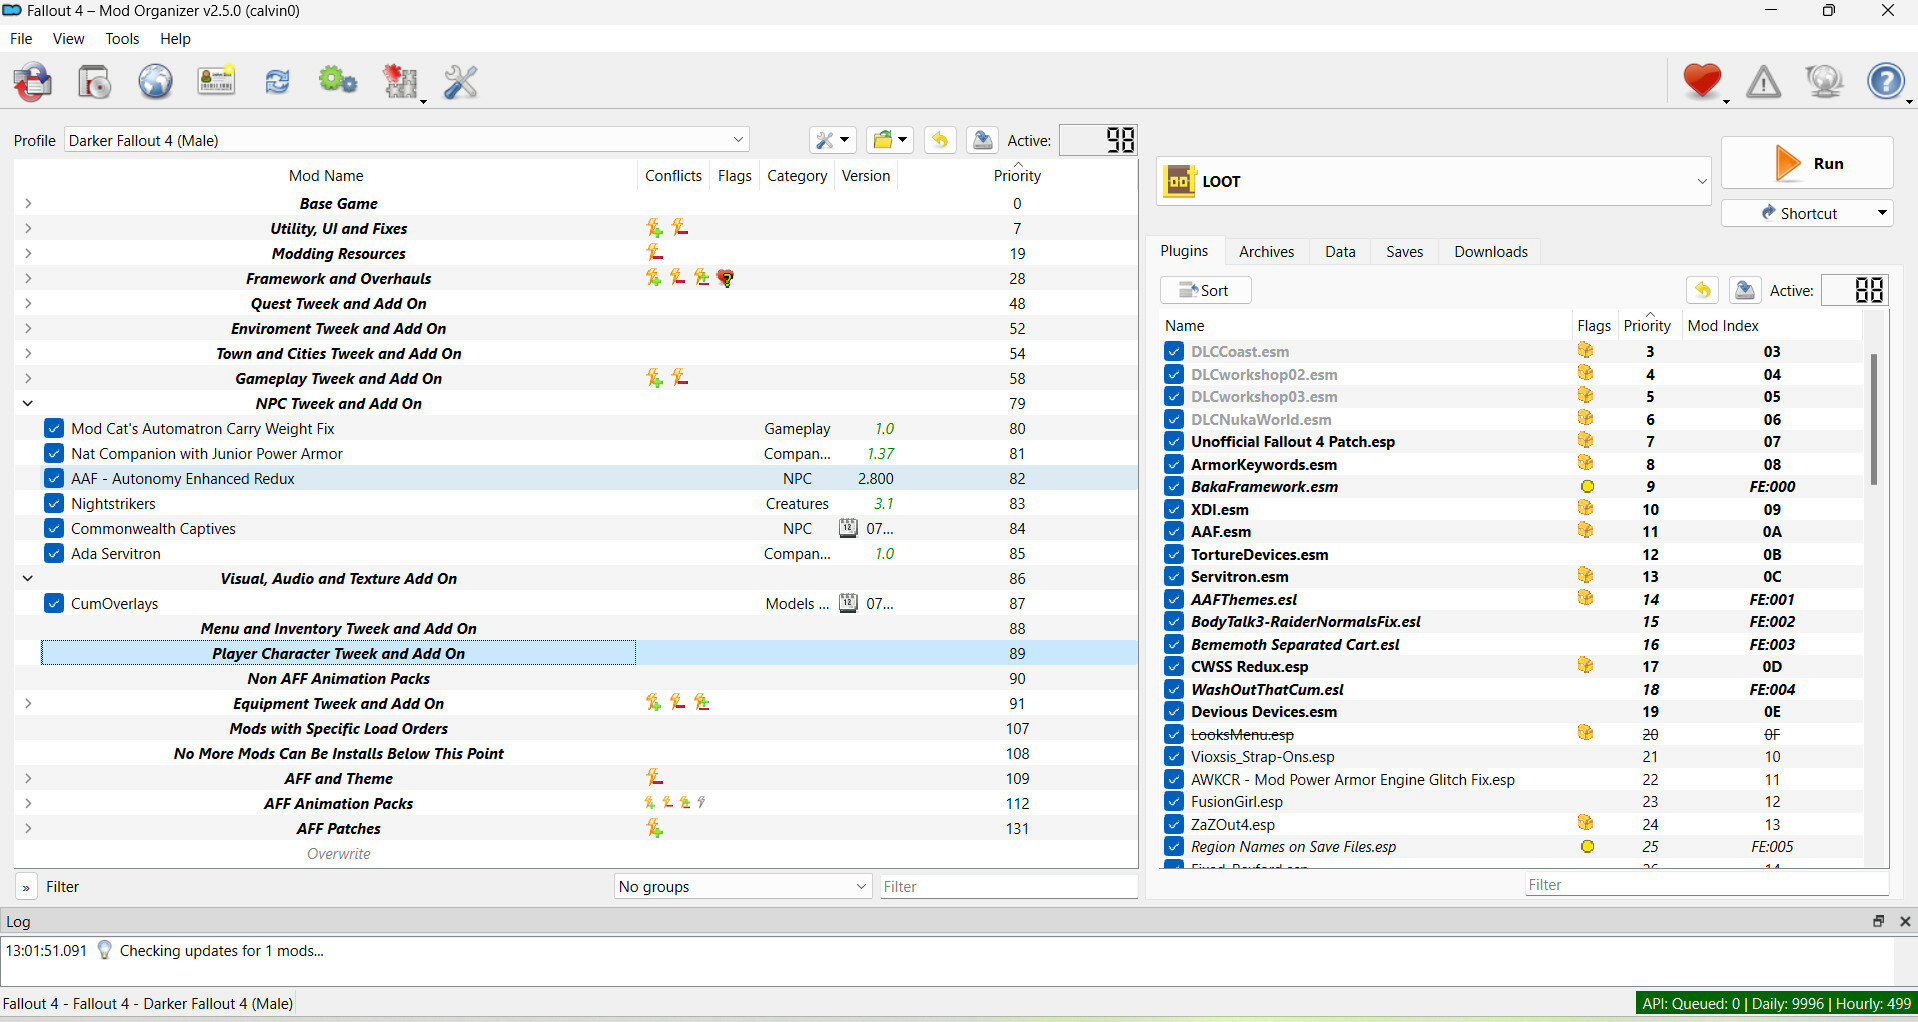Toggle ArmorKeywords.esm plugin checkbox

tap(1174, 464)
